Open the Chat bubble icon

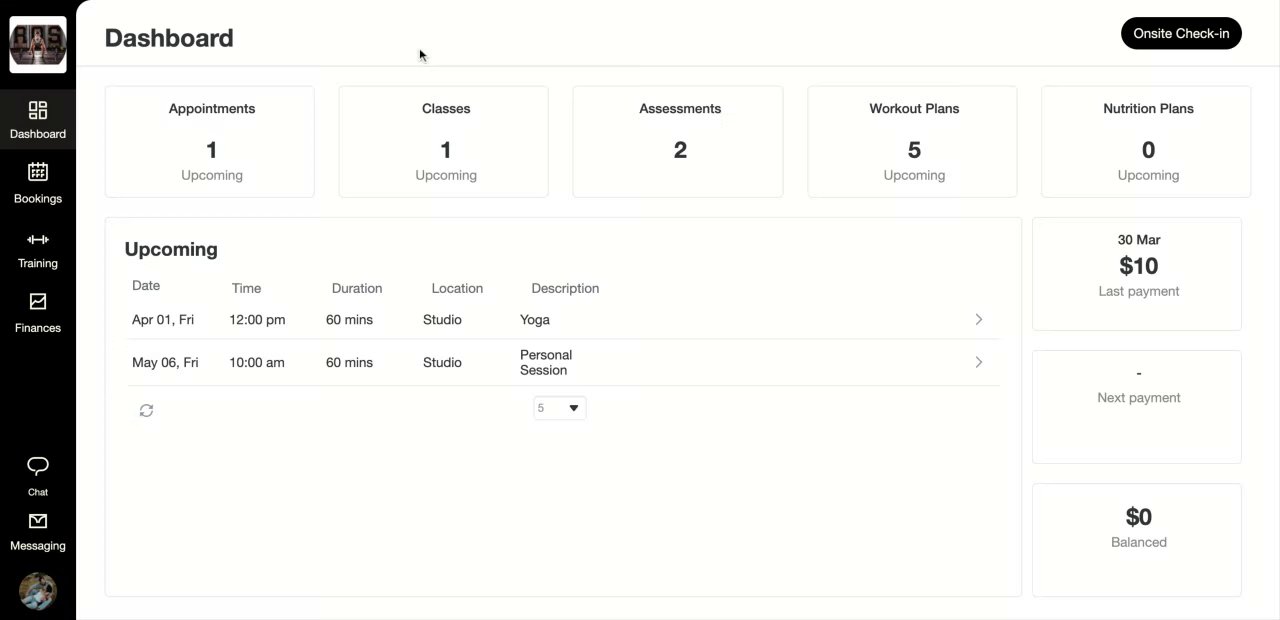[x=38, y=466]
